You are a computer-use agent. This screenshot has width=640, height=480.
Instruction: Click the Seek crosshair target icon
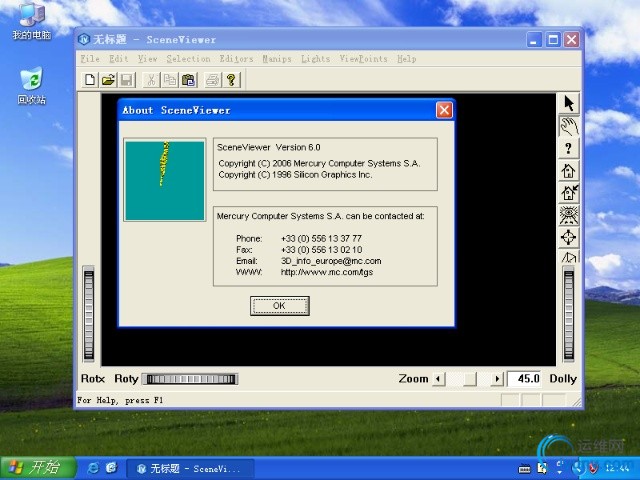pos(569,237)
